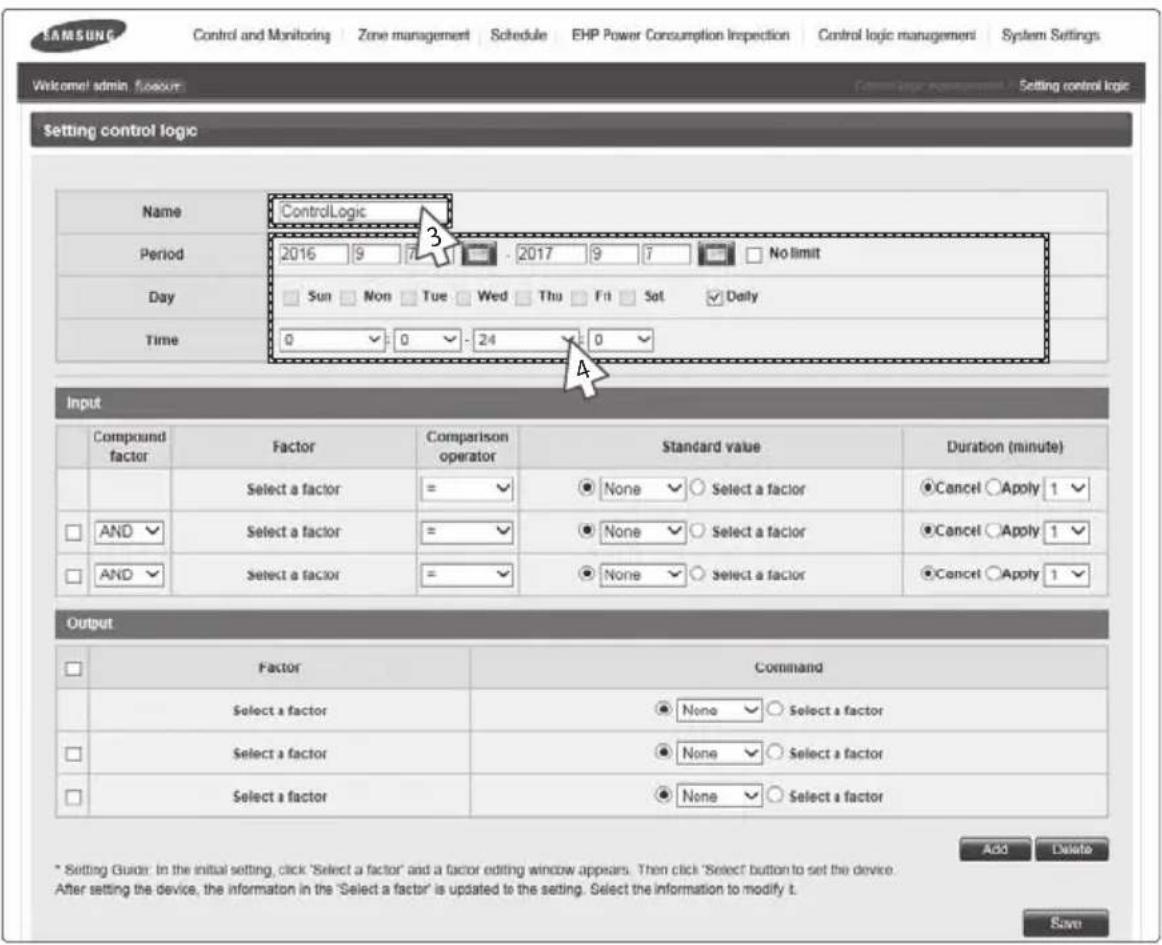This screenshot has width=1162, height=945.
Task: Click the start year field 2016
Action: pyautogui.click(x=313, y=254)
